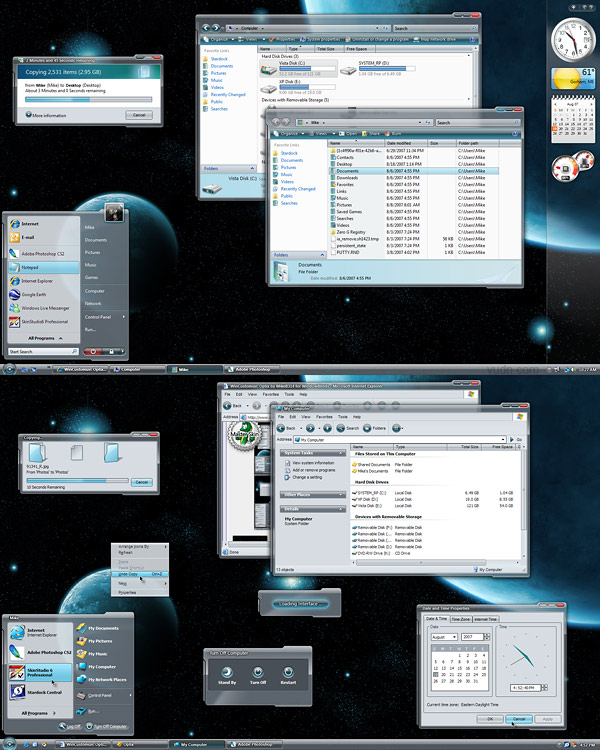Screen dimensions: 600x750
Task: Click Adobe Photoshop button on upper taskbar
Action: (x=253, y=369)
